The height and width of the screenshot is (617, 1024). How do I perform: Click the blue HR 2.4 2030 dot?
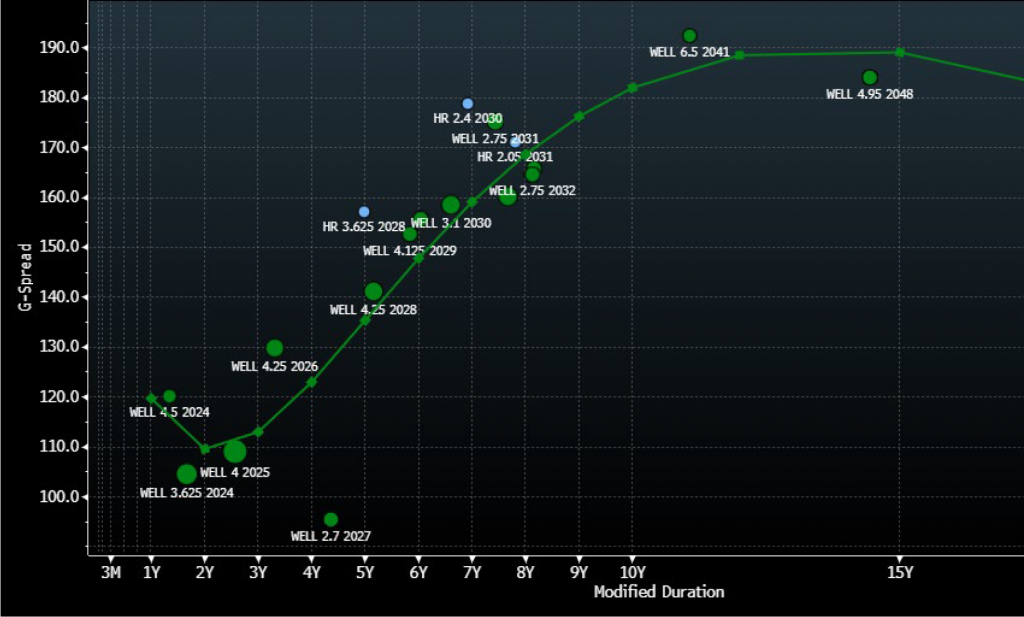click(x=467, y=104)
